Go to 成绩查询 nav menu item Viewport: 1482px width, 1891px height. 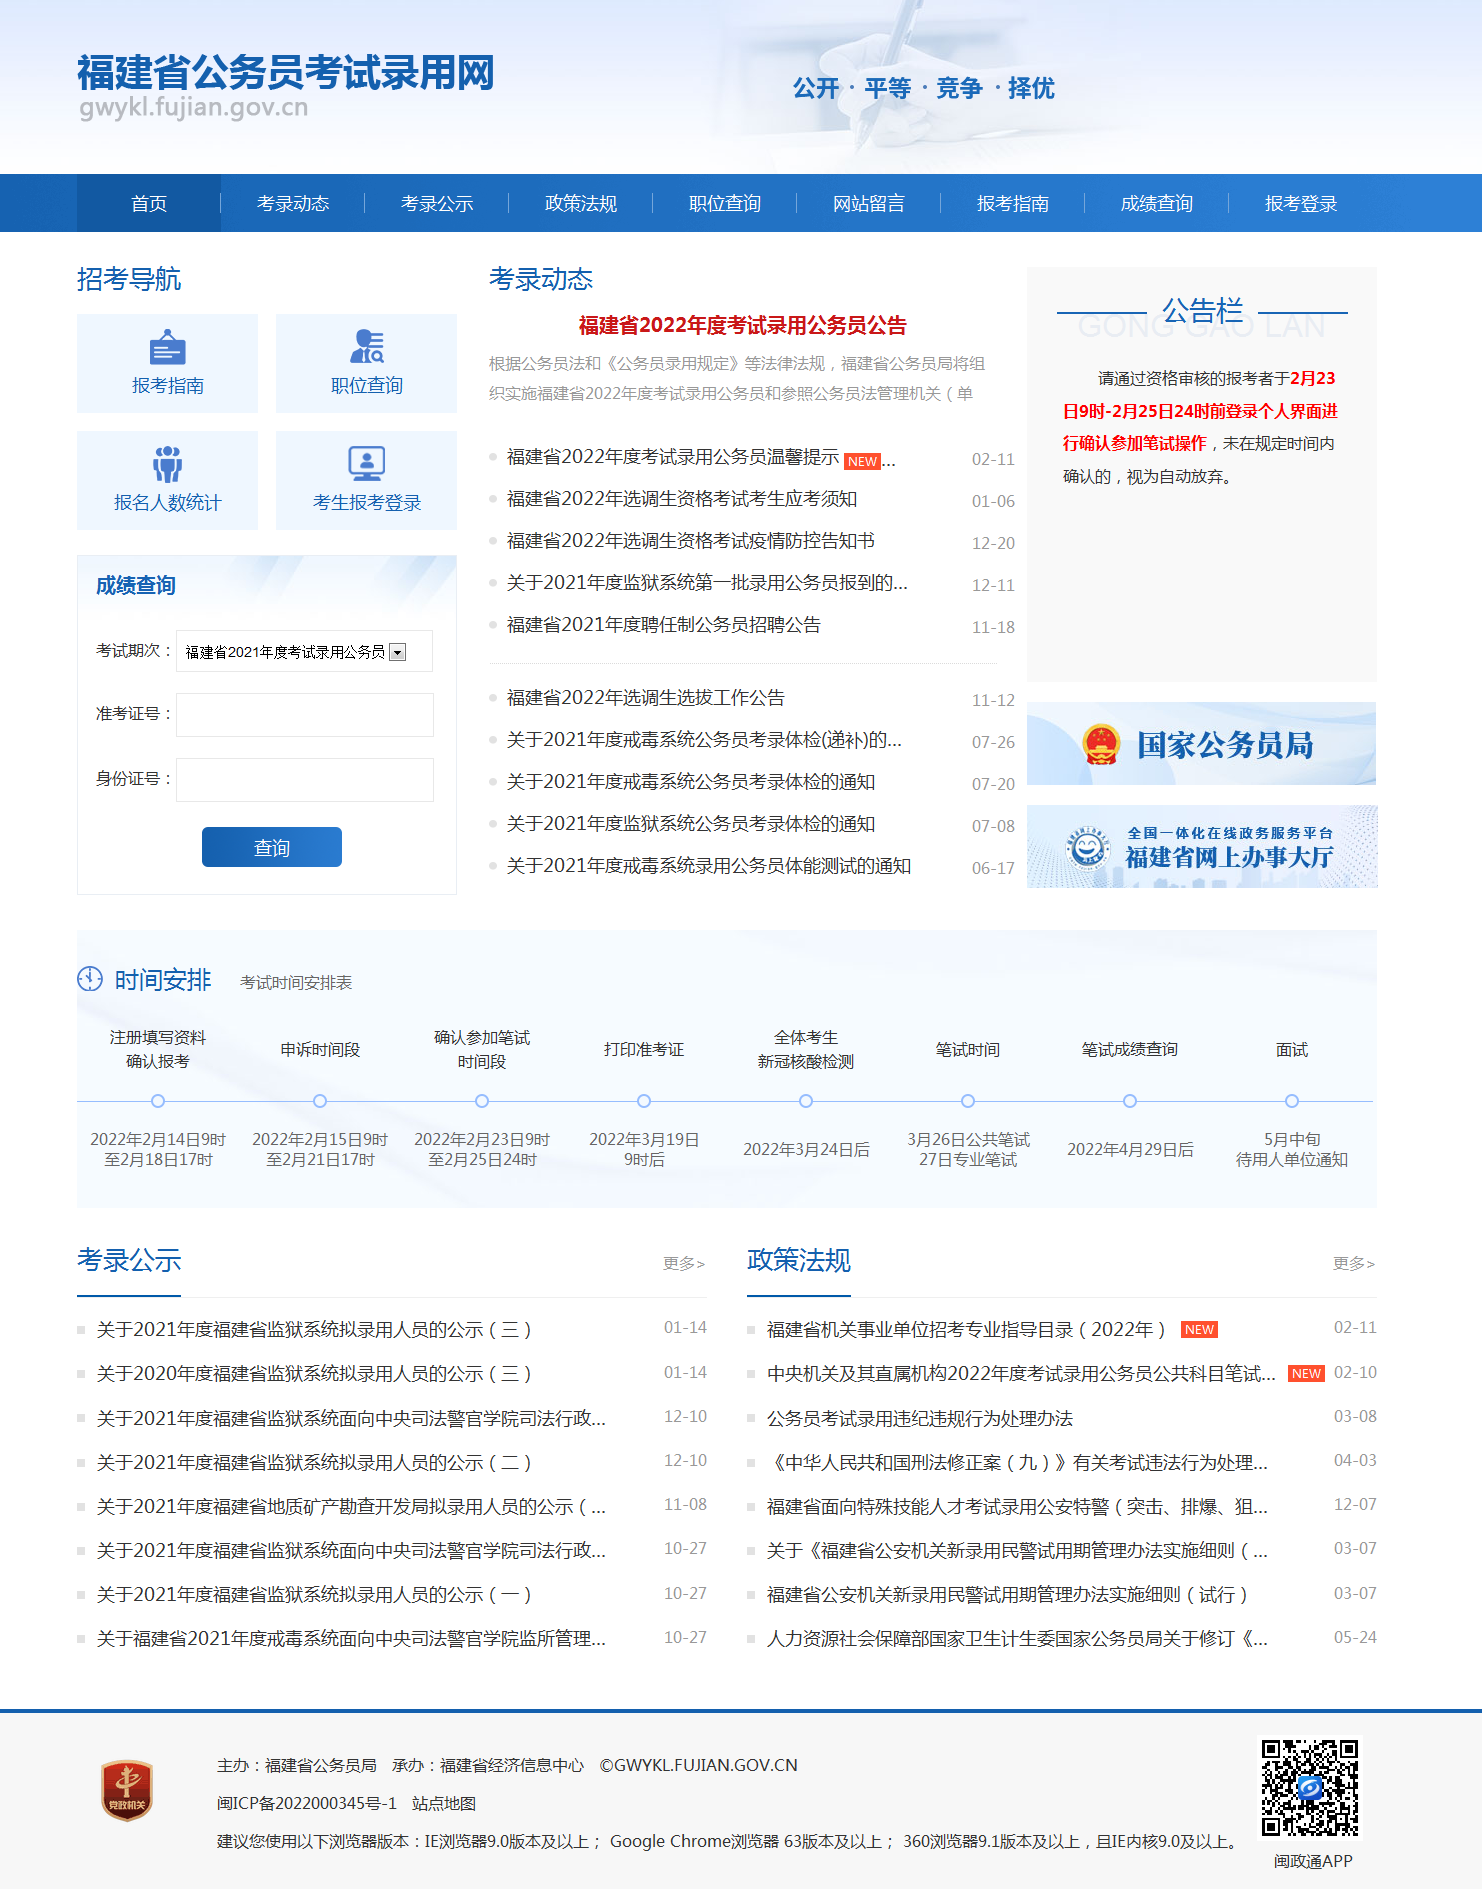click(x=1157, y=204)
